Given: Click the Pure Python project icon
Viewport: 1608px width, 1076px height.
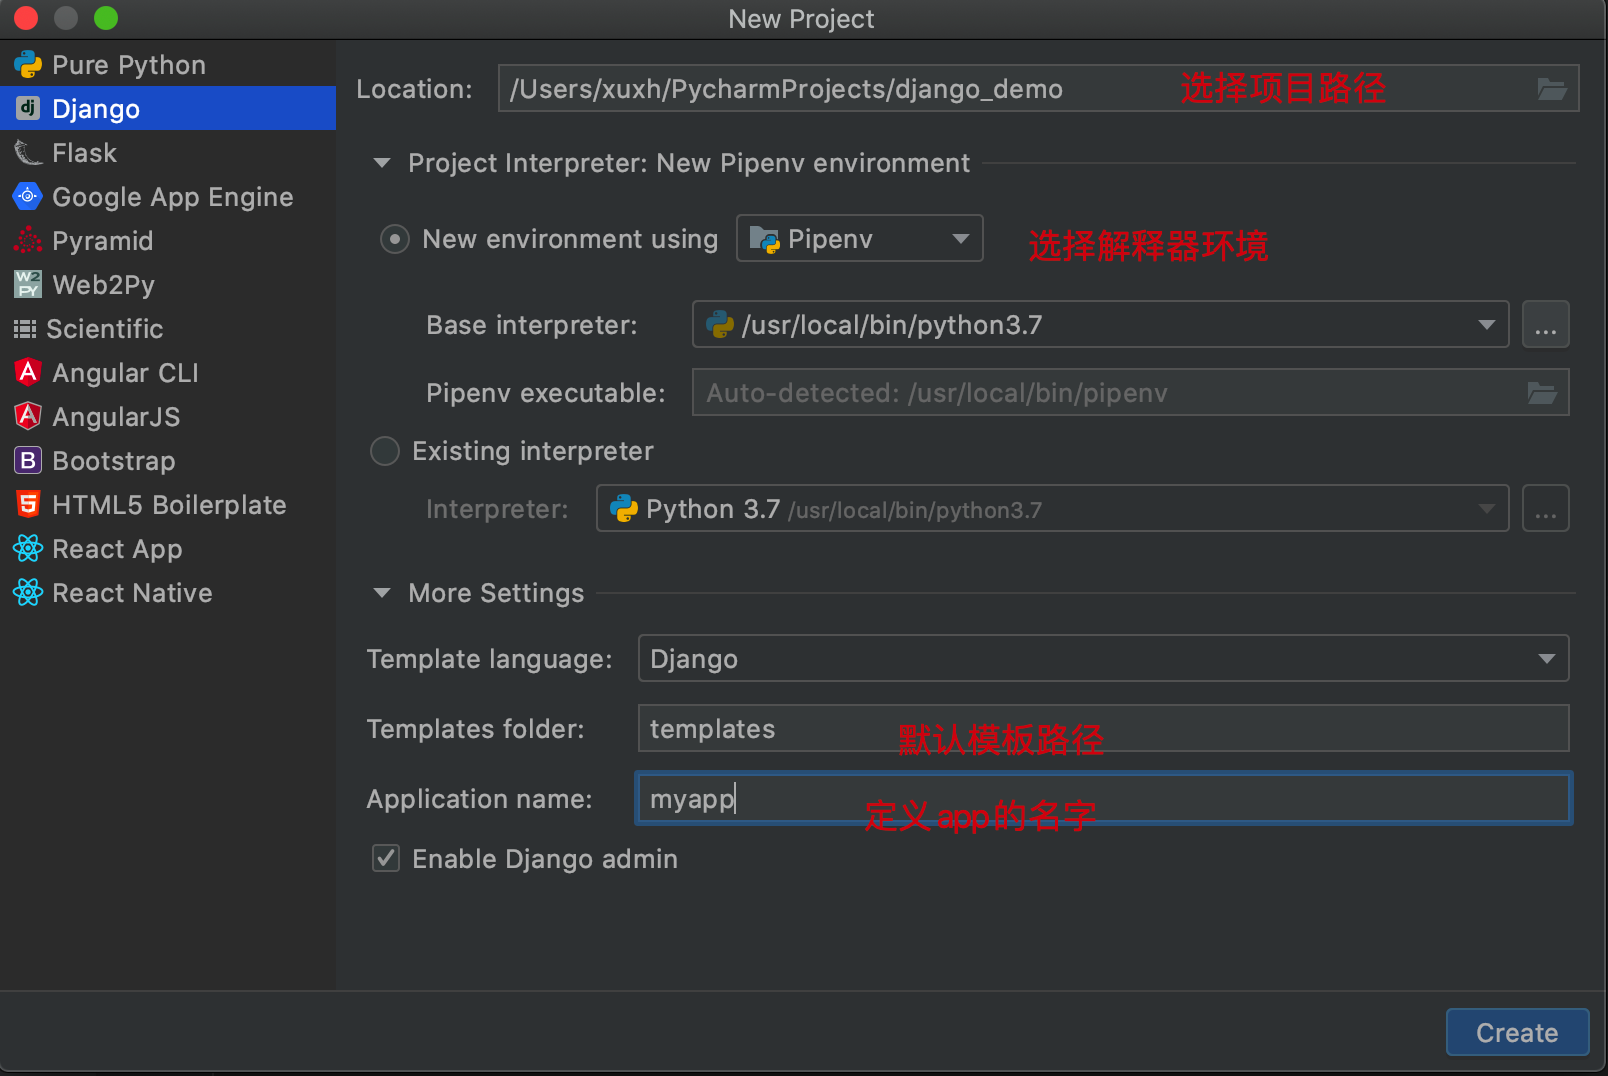Looking at the screenshot, I should coord(28,65).
